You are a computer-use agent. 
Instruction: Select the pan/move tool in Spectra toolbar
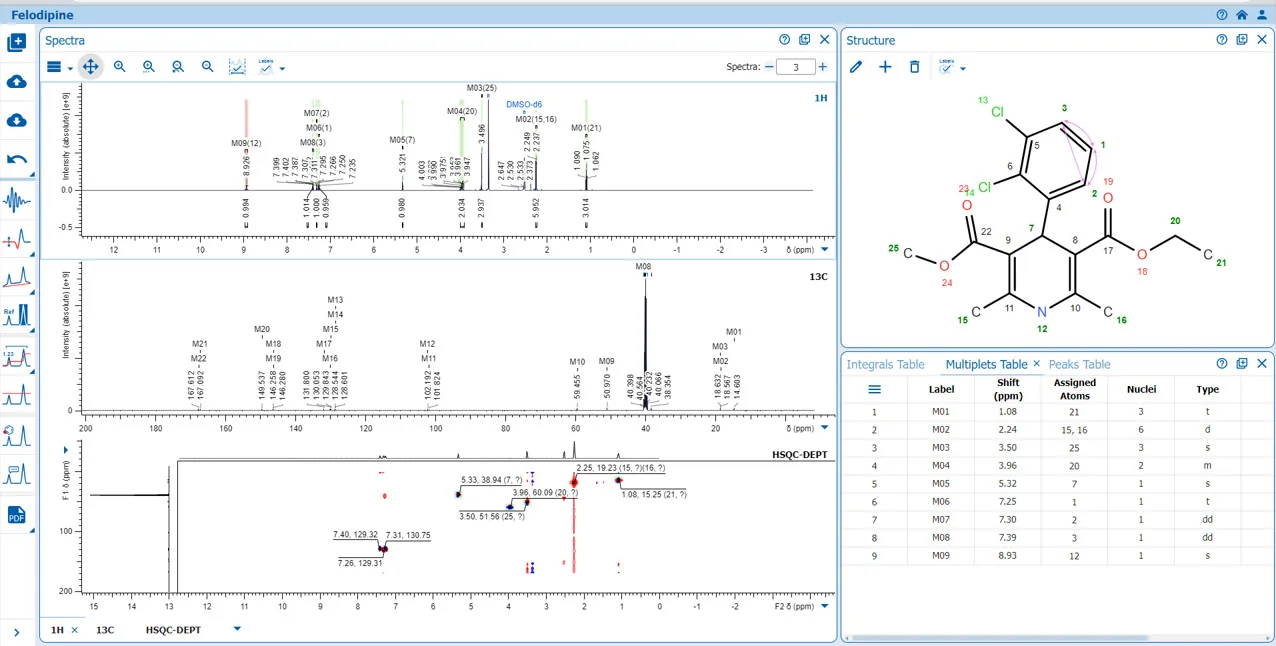click(x=90, y=67)
